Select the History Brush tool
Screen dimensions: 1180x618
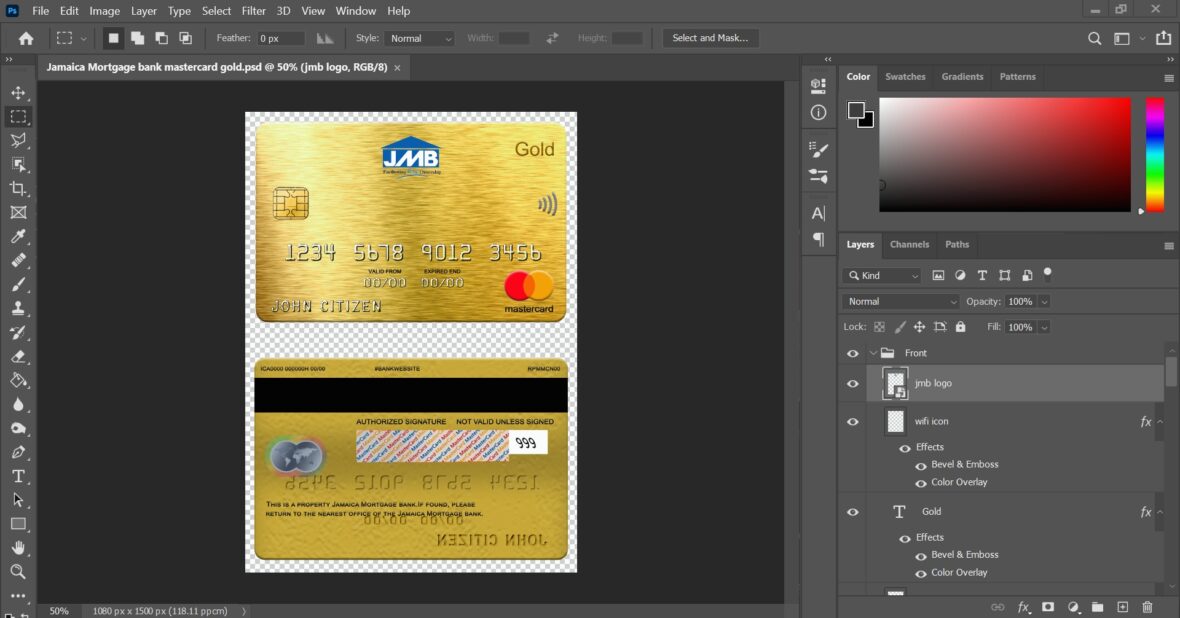[18, 332]
